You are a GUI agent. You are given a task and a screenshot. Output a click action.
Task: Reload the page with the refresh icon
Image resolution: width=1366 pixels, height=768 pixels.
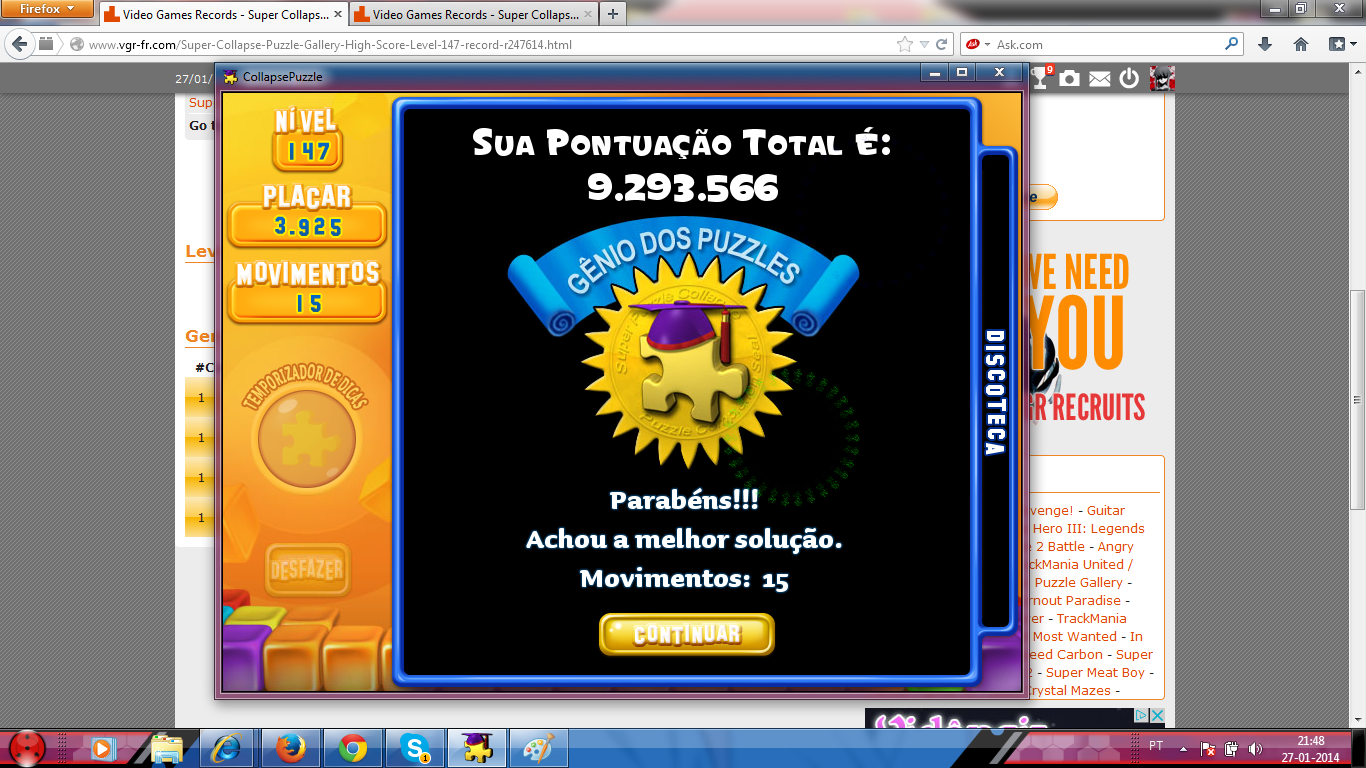coord(941,44)
